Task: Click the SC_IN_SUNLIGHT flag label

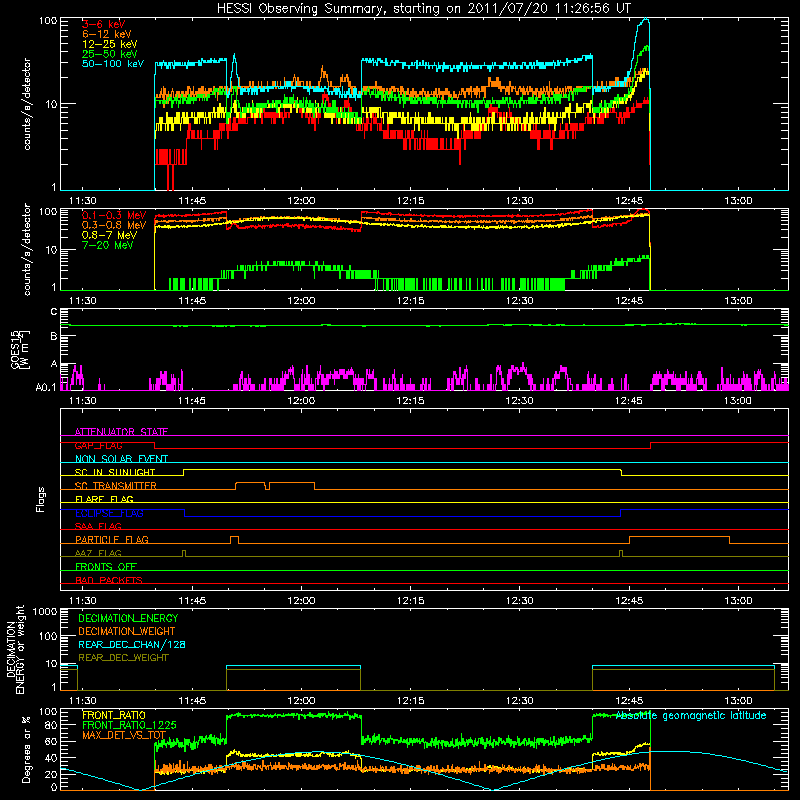Action: pyautogui.click(x=115, y=472)
